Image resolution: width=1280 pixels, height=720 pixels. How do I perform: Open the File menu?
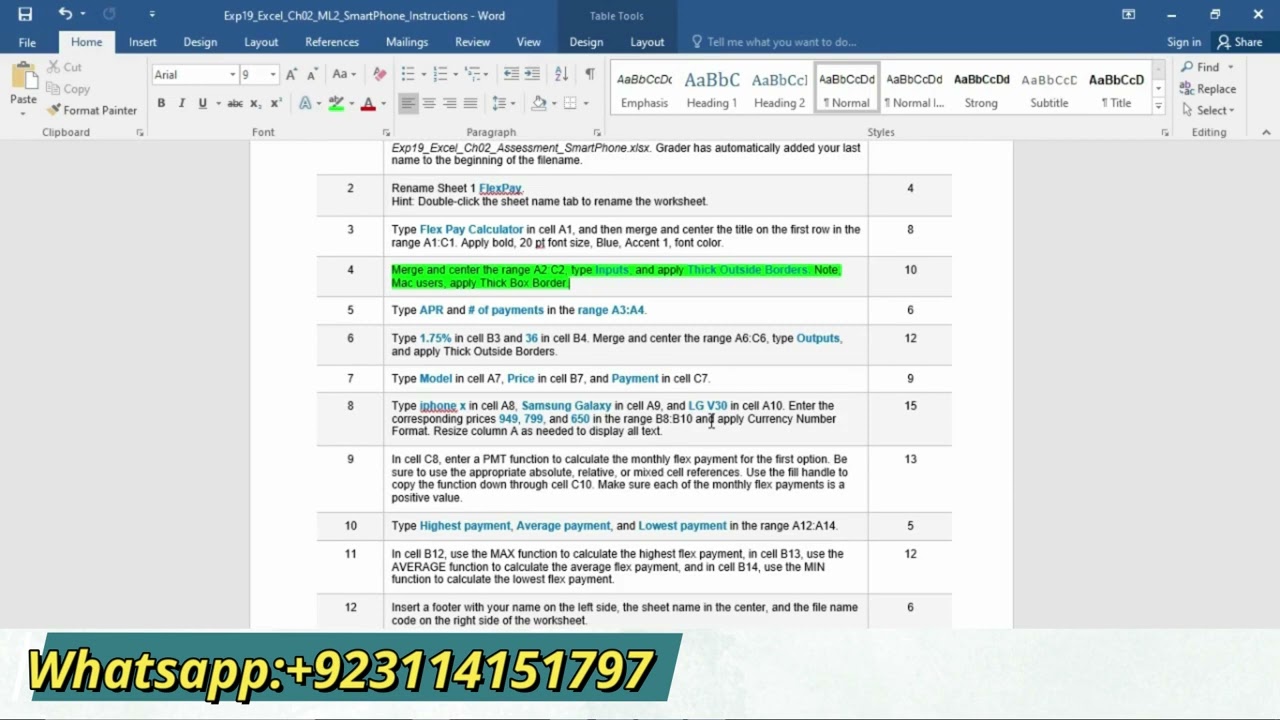(x=27, y=42)
